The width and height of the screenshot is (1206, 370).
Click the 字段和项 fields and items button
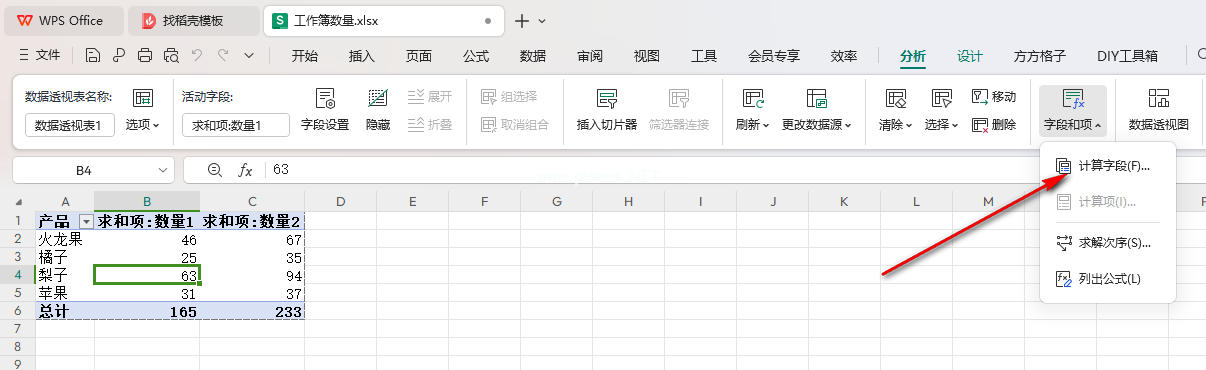[1073, 111]
